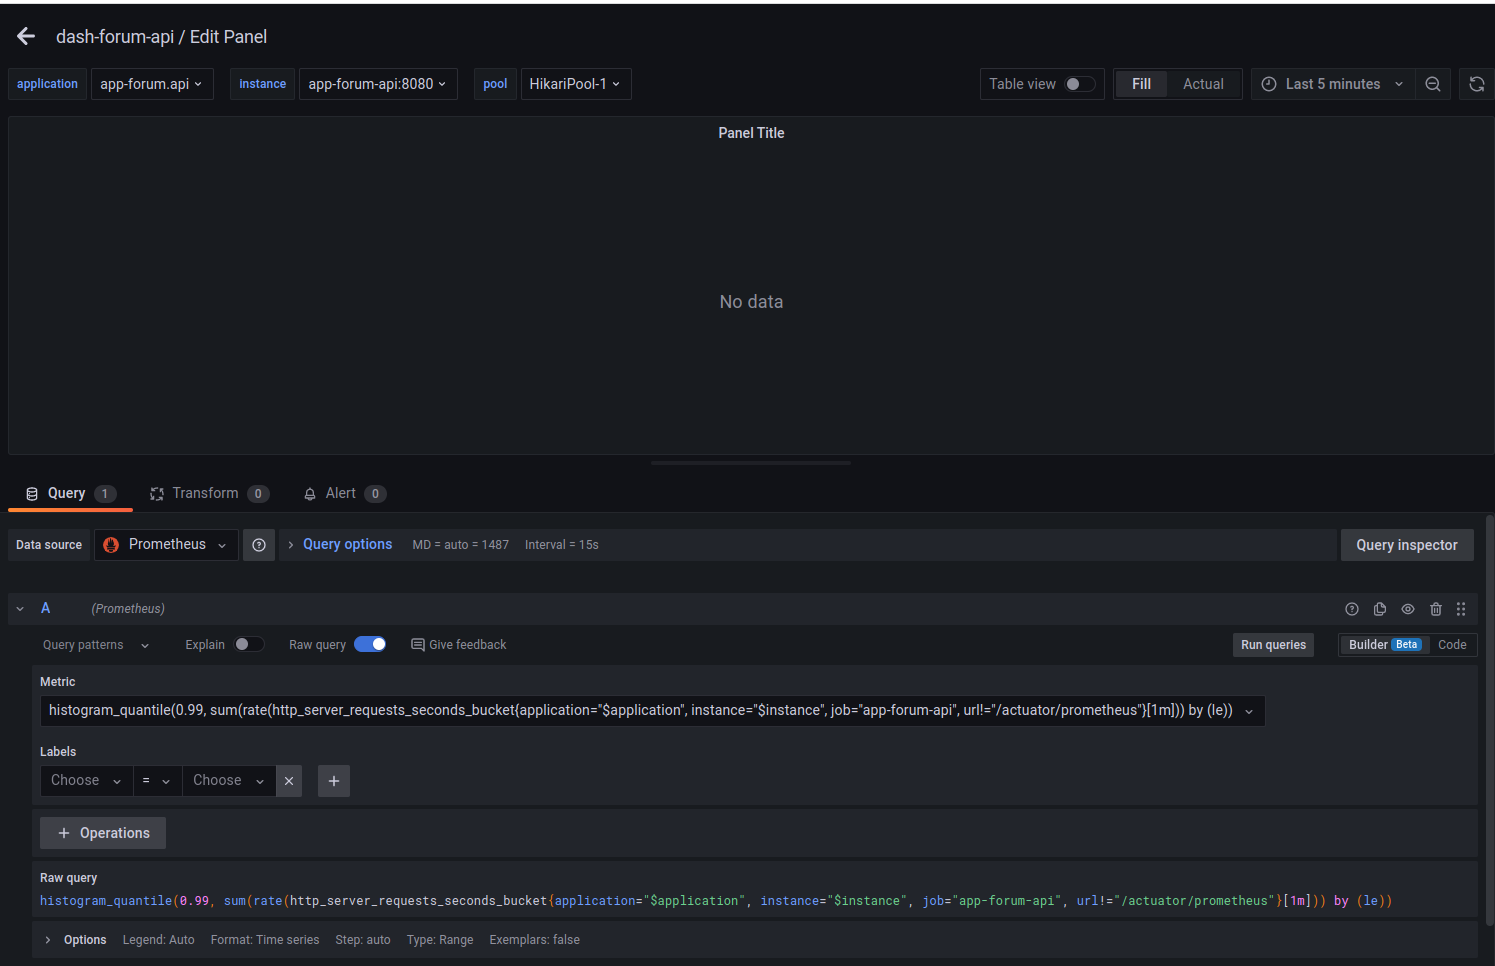The image size is (1495, 966).
Task: Open the Metric selector dropdown
Action: (652, 711)
